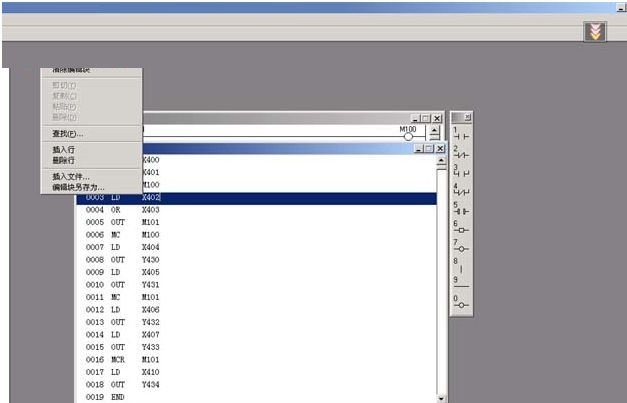Select the parallel open contact tool numbered 3

tap(461, 171)
